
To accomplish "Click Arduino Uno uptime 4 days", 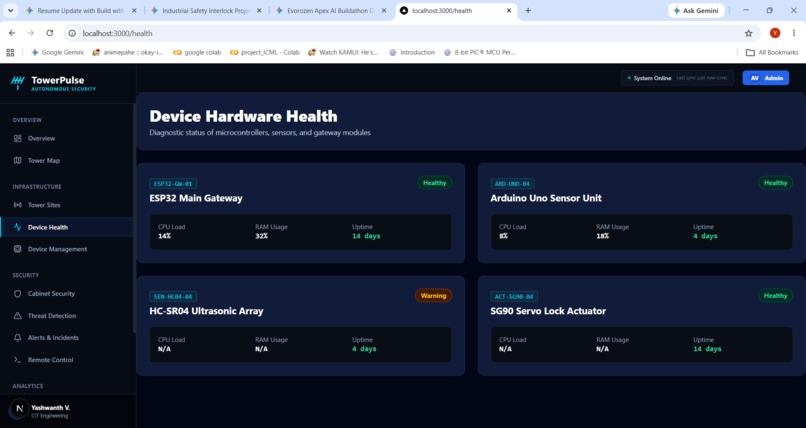I will (705, 236).
